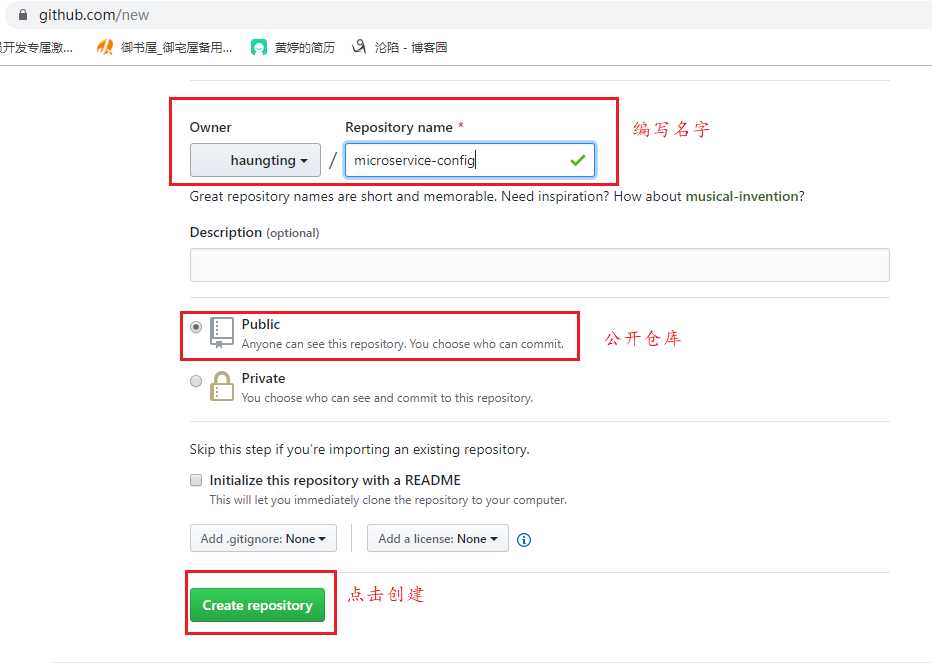Click into the Description input field

[x=540, y=265]
